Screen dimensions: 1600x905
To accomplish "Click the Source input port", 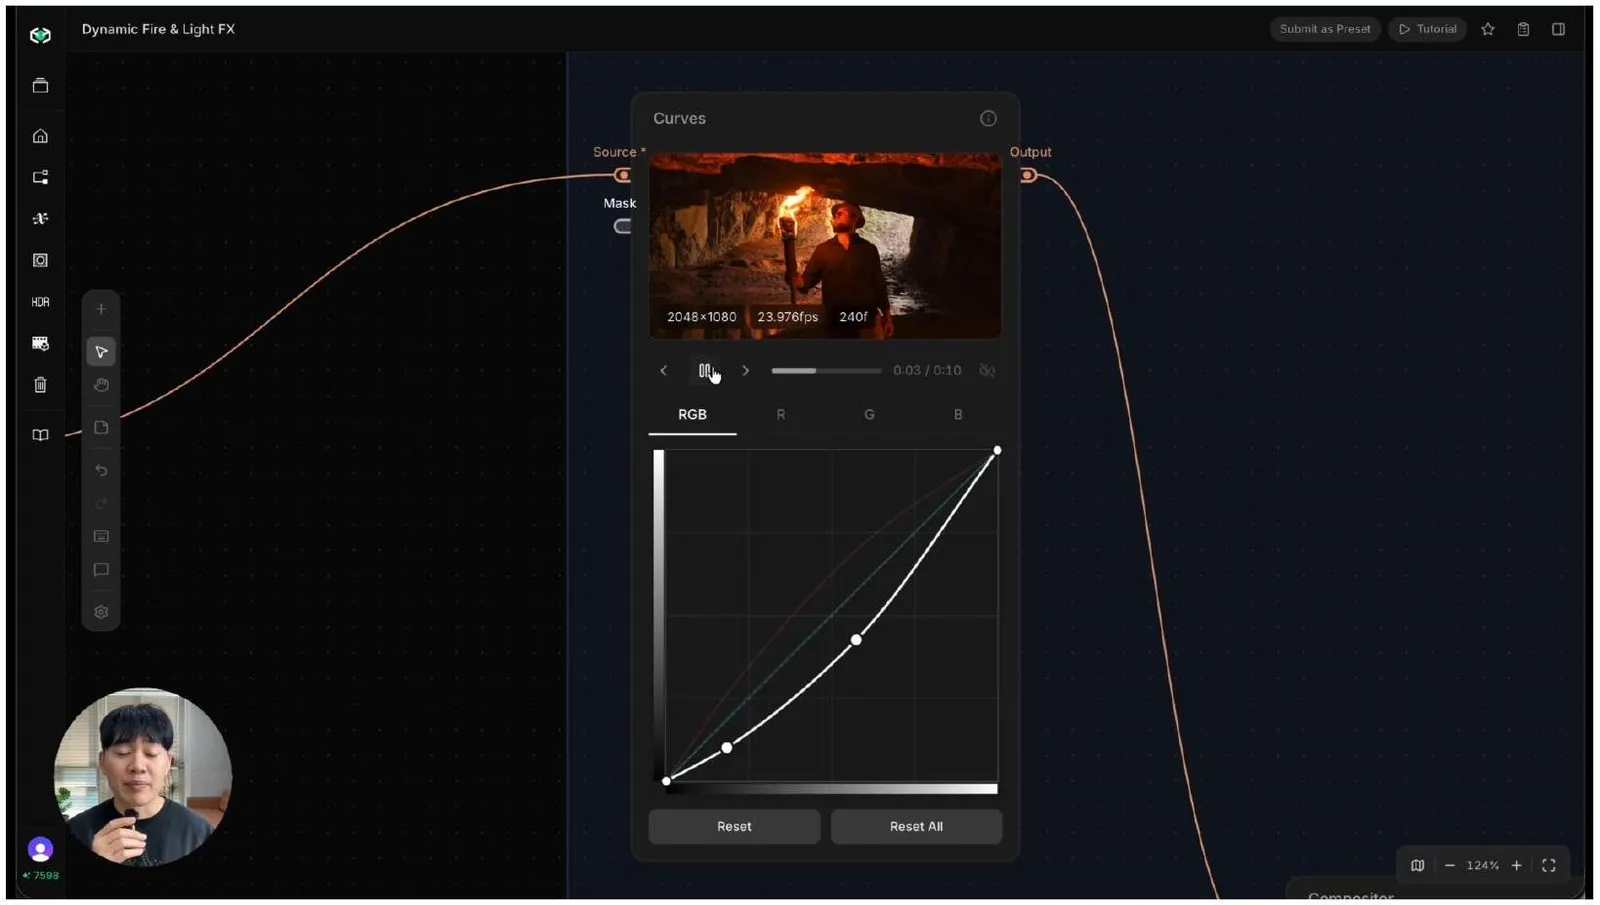I will [622, 175].
